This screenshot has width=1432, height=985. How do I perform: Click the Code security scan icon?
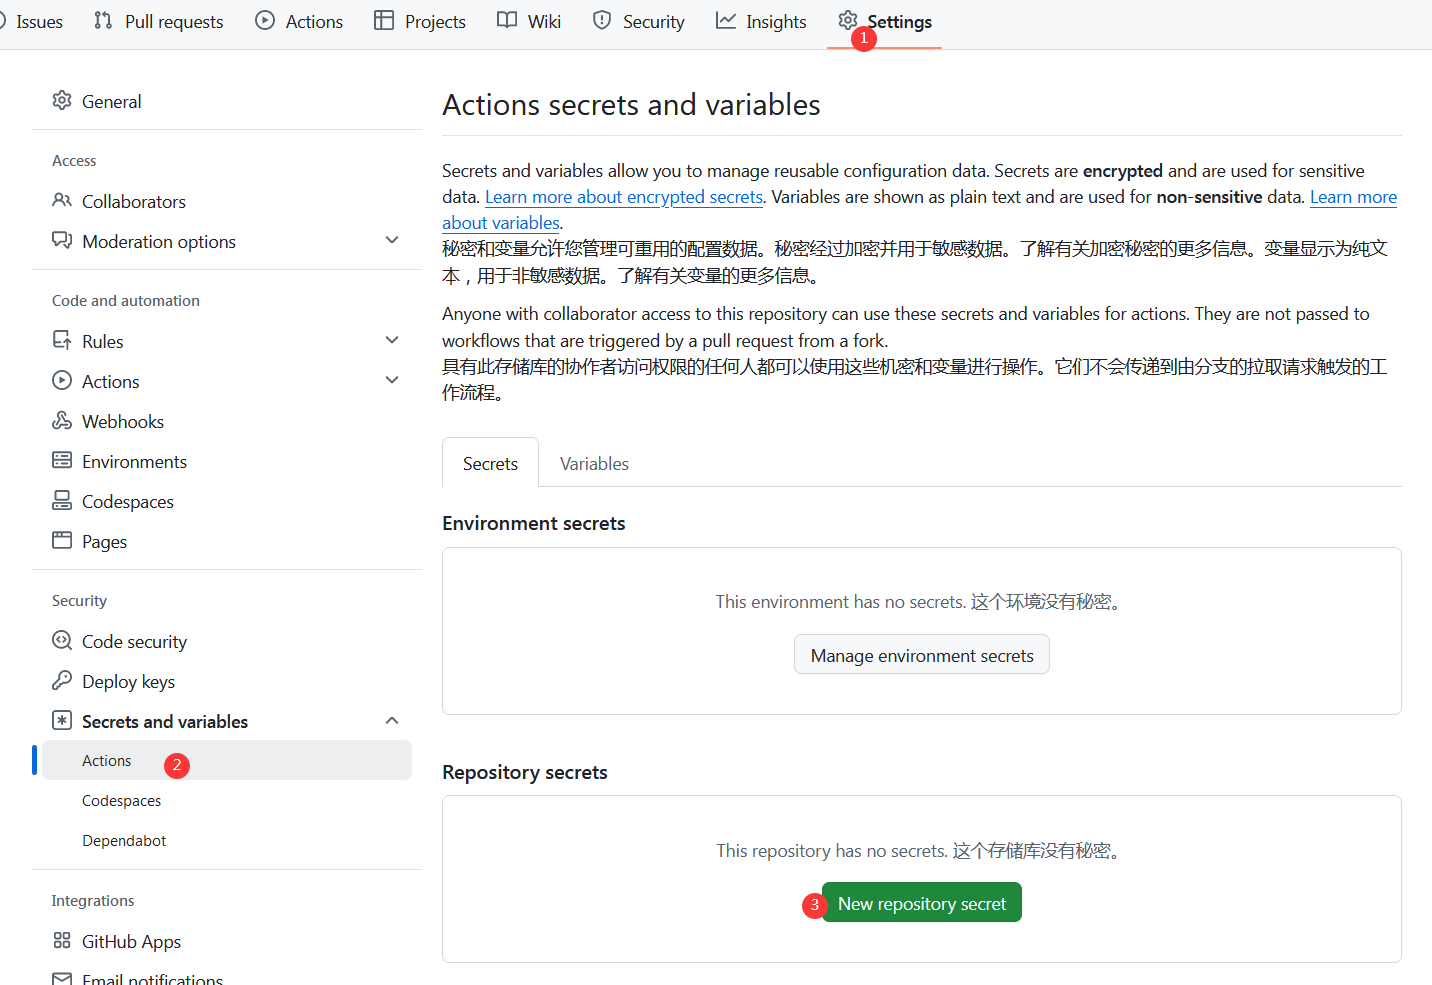(62, 640)
